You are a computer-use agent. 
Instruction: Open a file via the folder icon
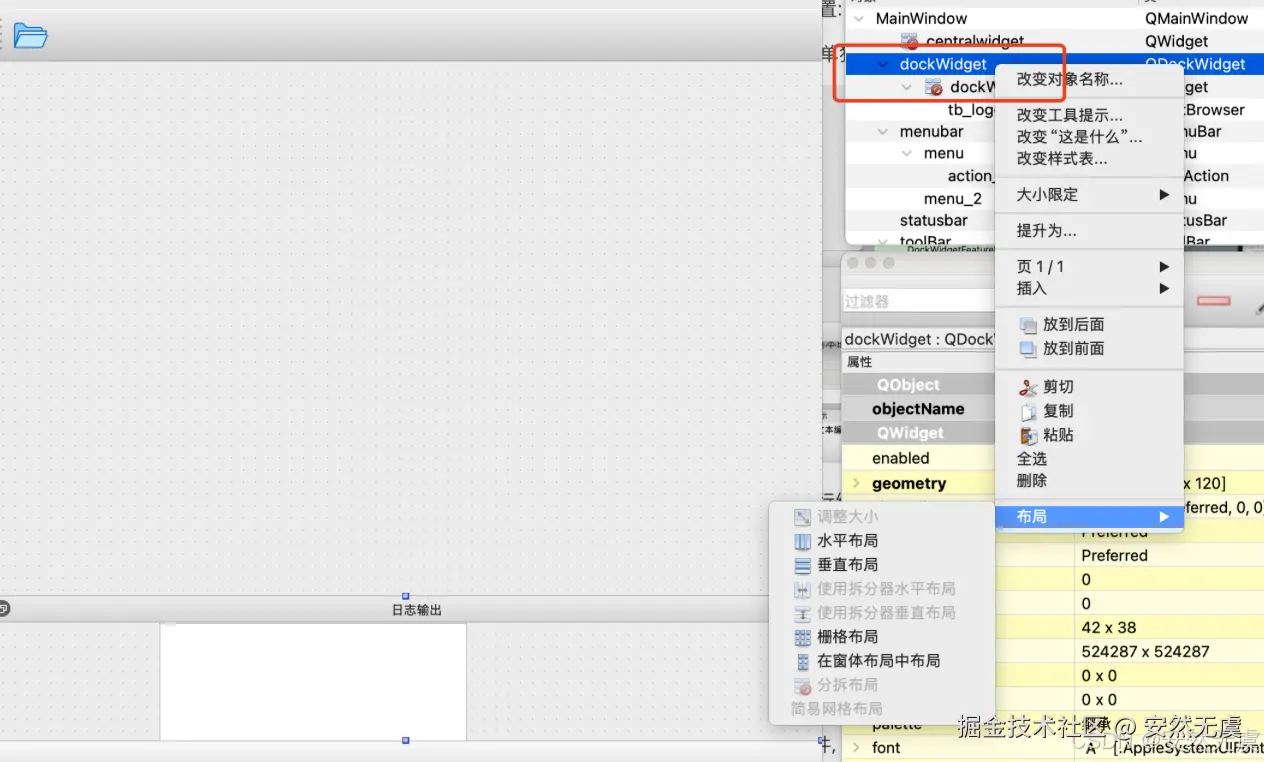click(x=31, y=34)
